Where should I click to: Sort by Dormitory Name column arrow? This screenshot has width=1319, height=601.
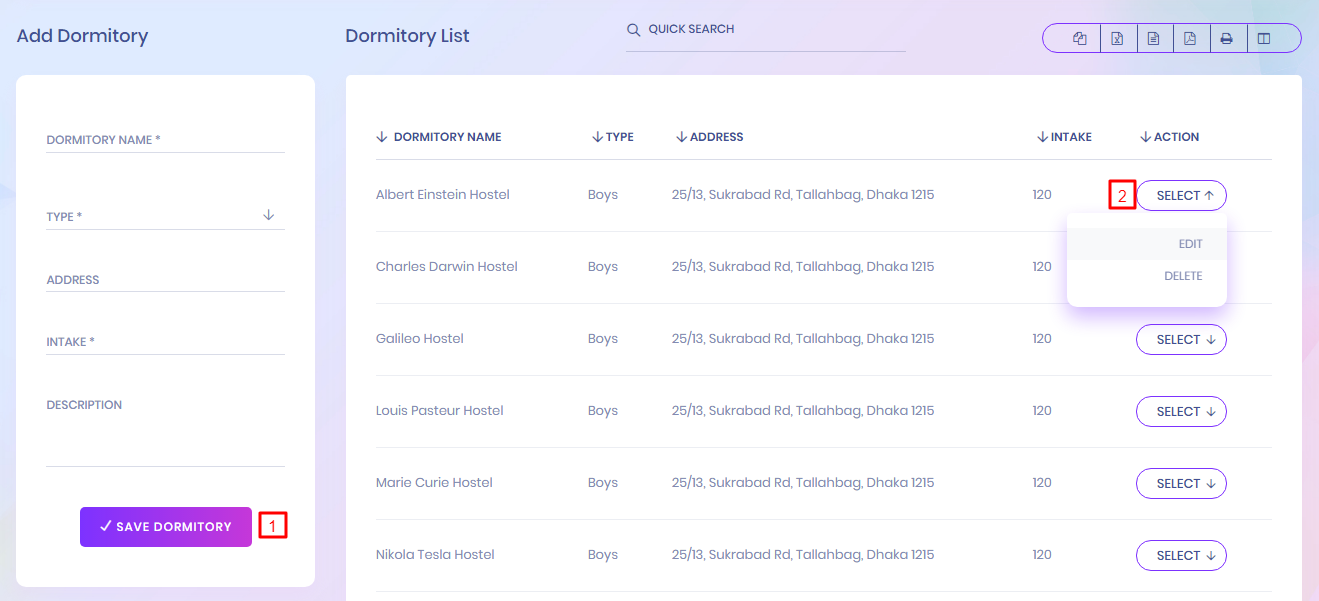coord(382,137)
